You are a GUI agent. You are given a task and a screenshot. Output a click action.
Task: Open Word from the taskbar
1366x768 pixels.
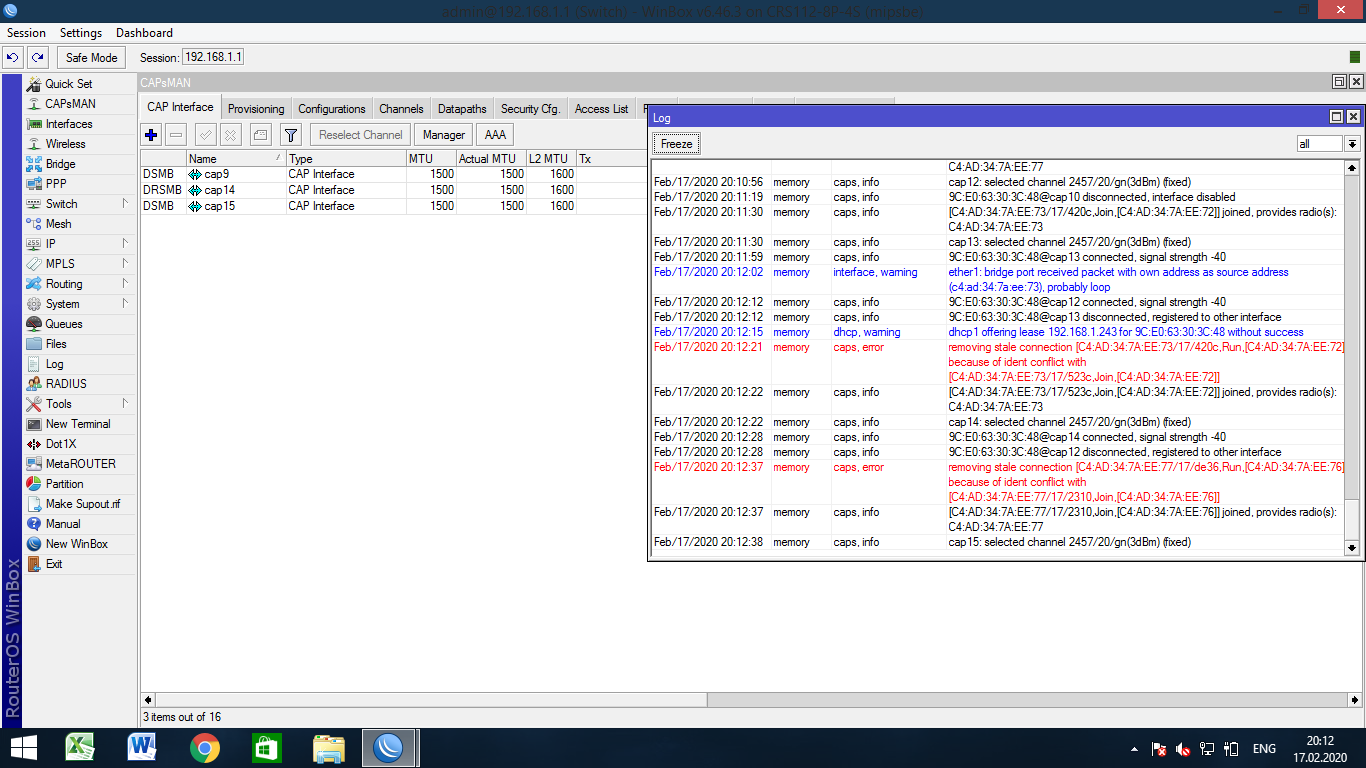pos(141,748)
